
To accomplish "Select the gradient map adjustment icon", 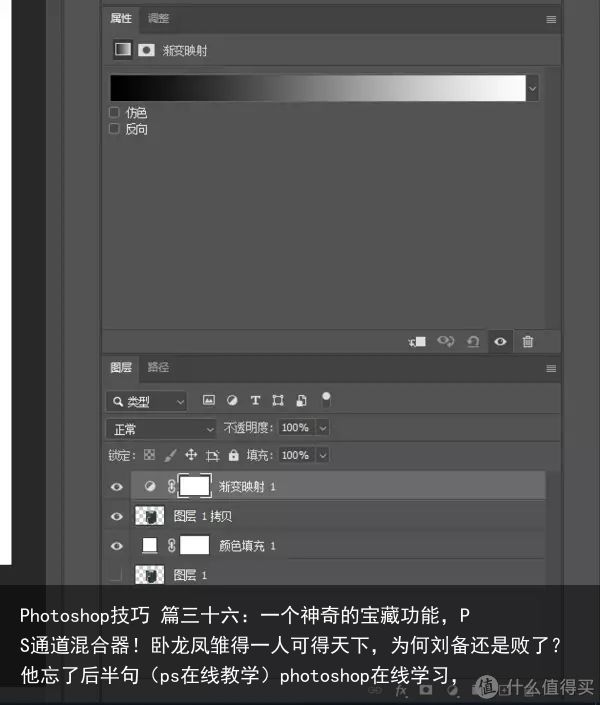I will [123, 49].
